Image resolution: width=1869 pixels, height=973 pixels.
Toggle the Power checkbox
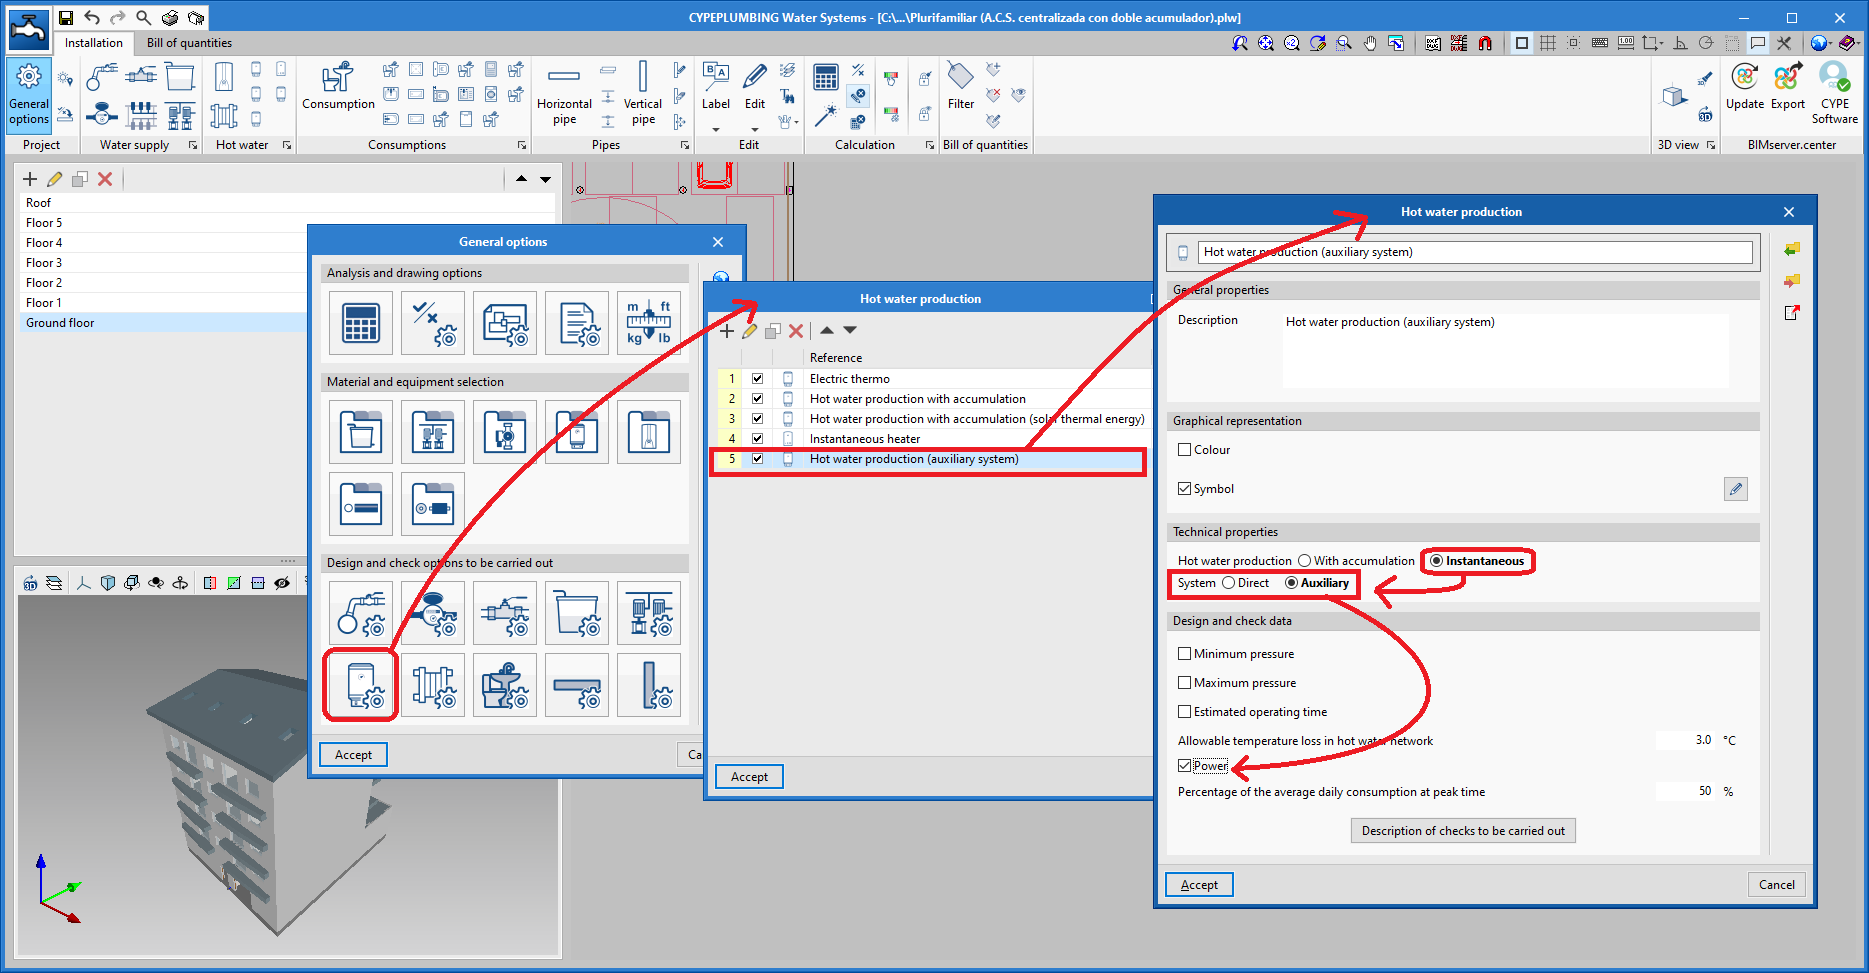pos(1184,766)
